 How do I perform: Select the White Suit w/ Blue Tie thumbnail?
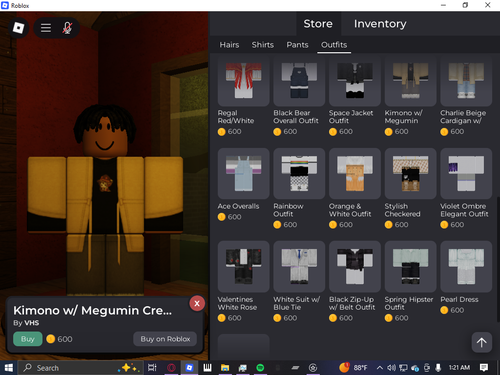(299, 267)
